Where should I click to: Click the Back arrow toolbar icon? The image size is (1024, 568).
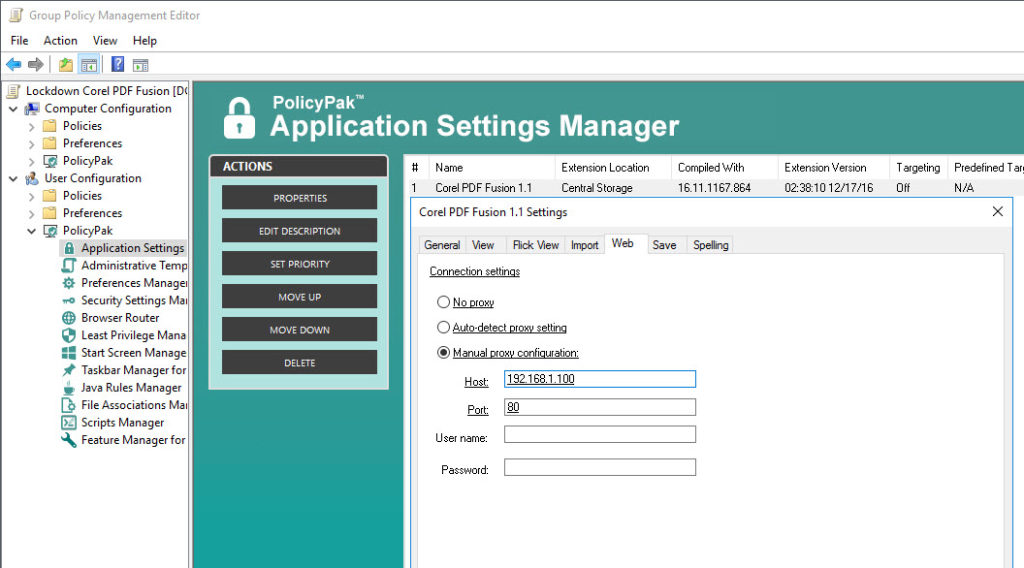coord(14,65)
